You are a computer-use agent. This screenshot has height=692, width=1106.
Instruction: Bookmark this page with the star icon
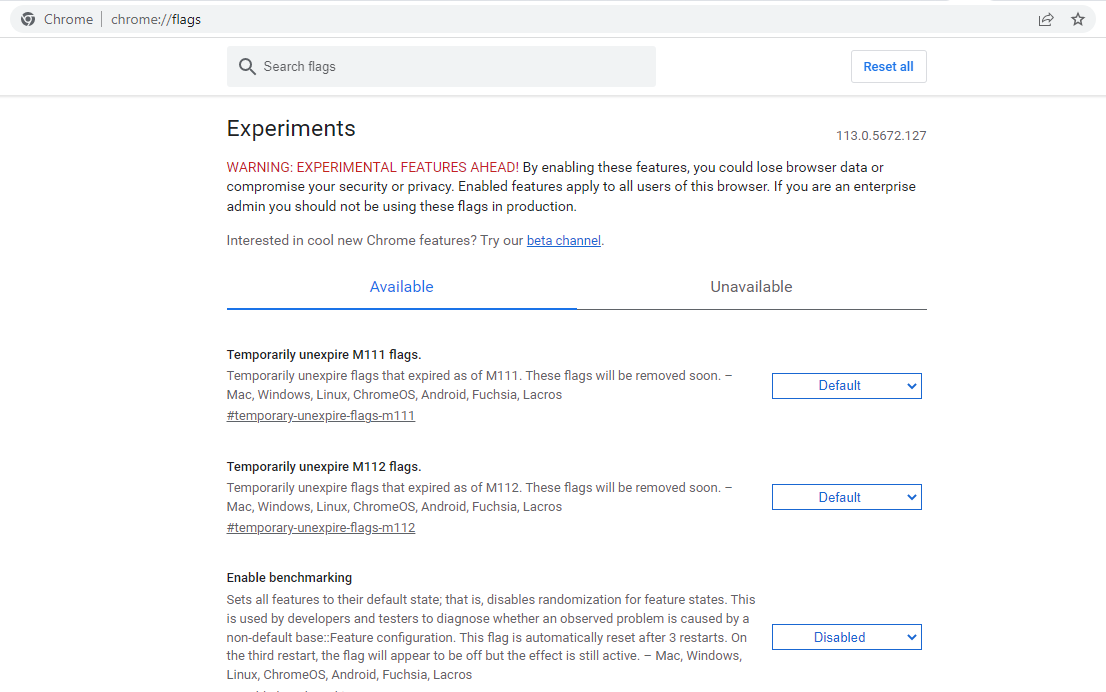pos(1078,19)
